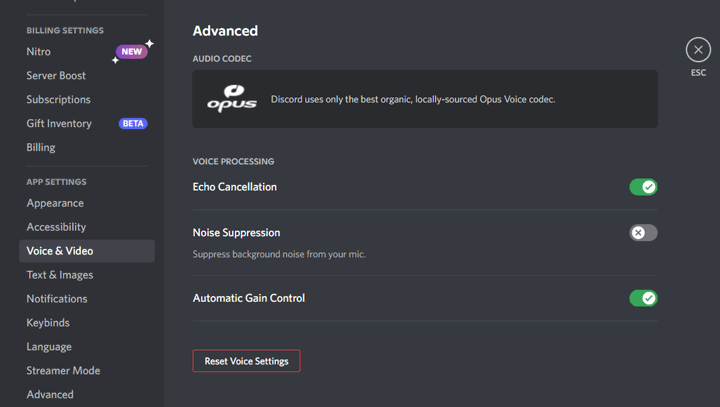Viewport: 720px width, 407px height.
Task: Open Nitro billing settings
Action: click(x=39, y=52)
